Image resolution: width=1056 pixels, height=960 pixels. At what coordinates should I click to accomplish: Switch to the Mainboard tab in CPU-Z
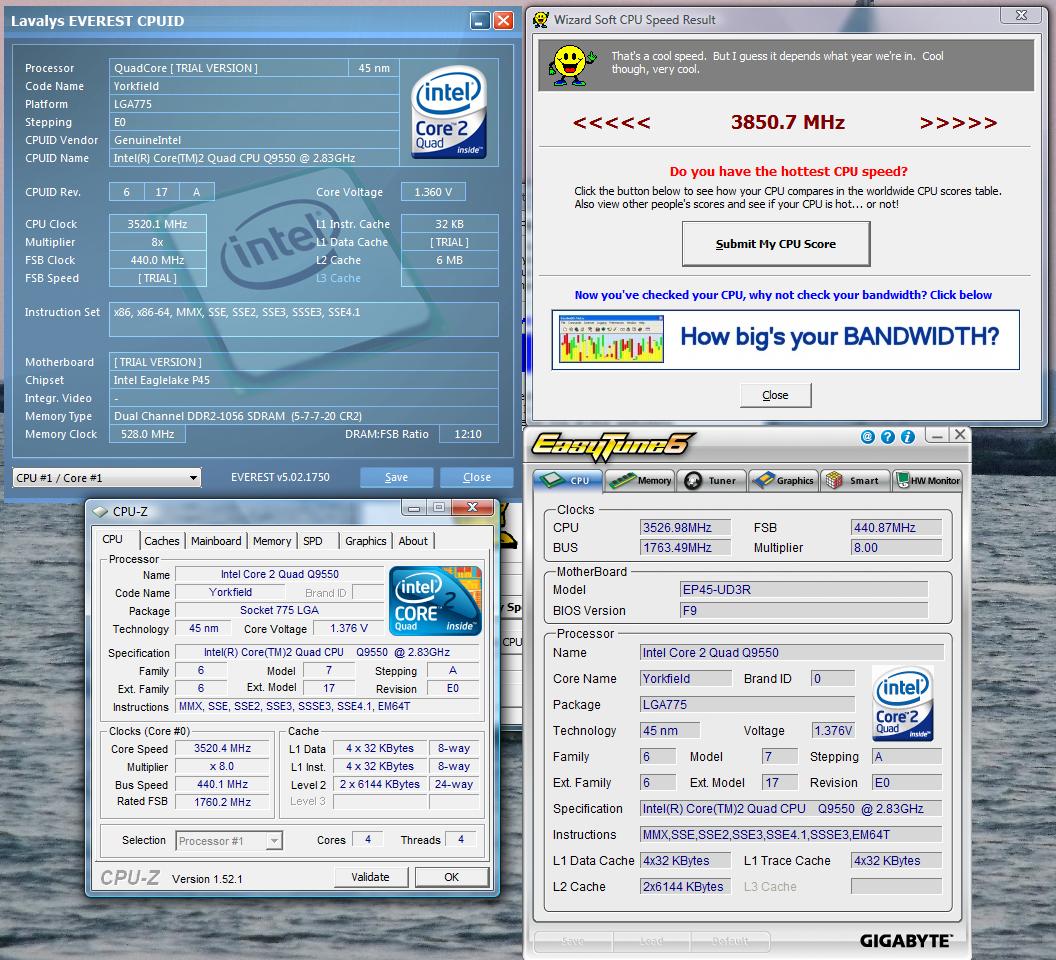pyautogui.click(x=216, y=541)
